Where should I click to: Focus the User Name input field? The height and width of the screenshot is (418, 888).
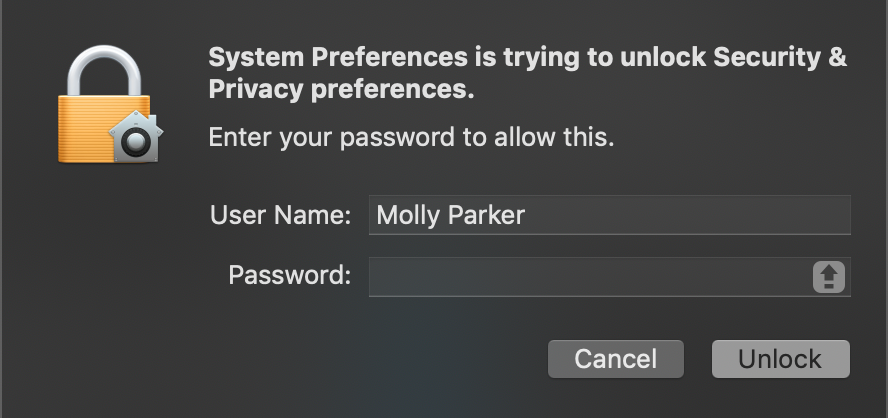click(609, 215)
